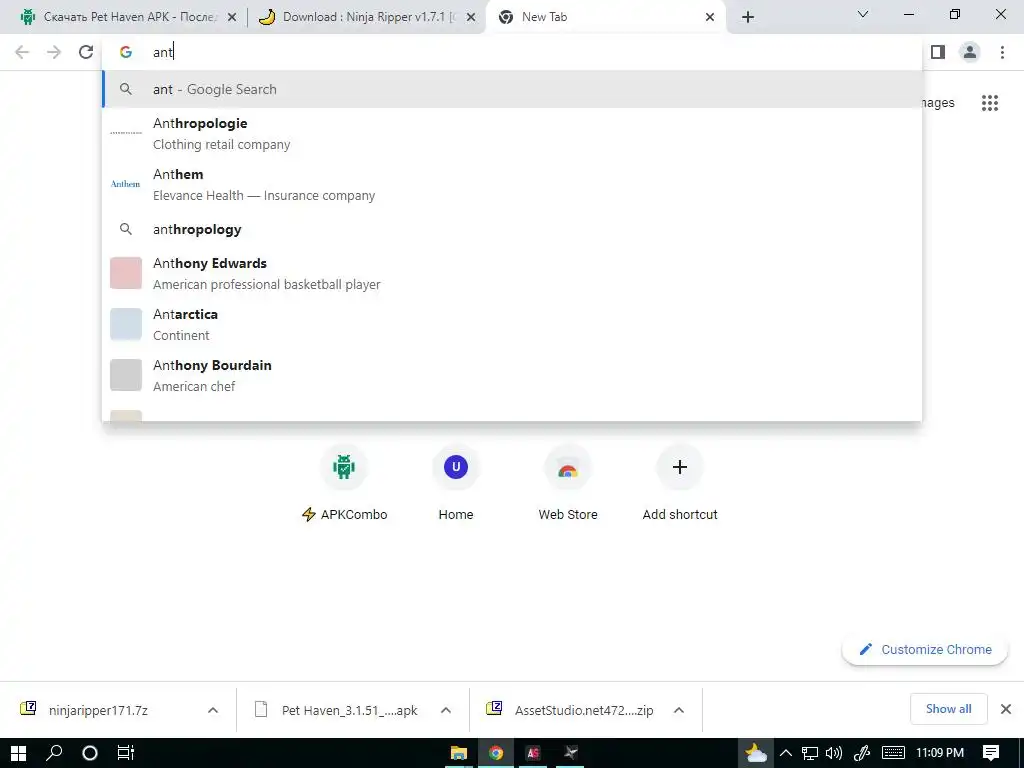Open the AssetStudio taskbar app
1024x768 pixels.
point(533,753)
